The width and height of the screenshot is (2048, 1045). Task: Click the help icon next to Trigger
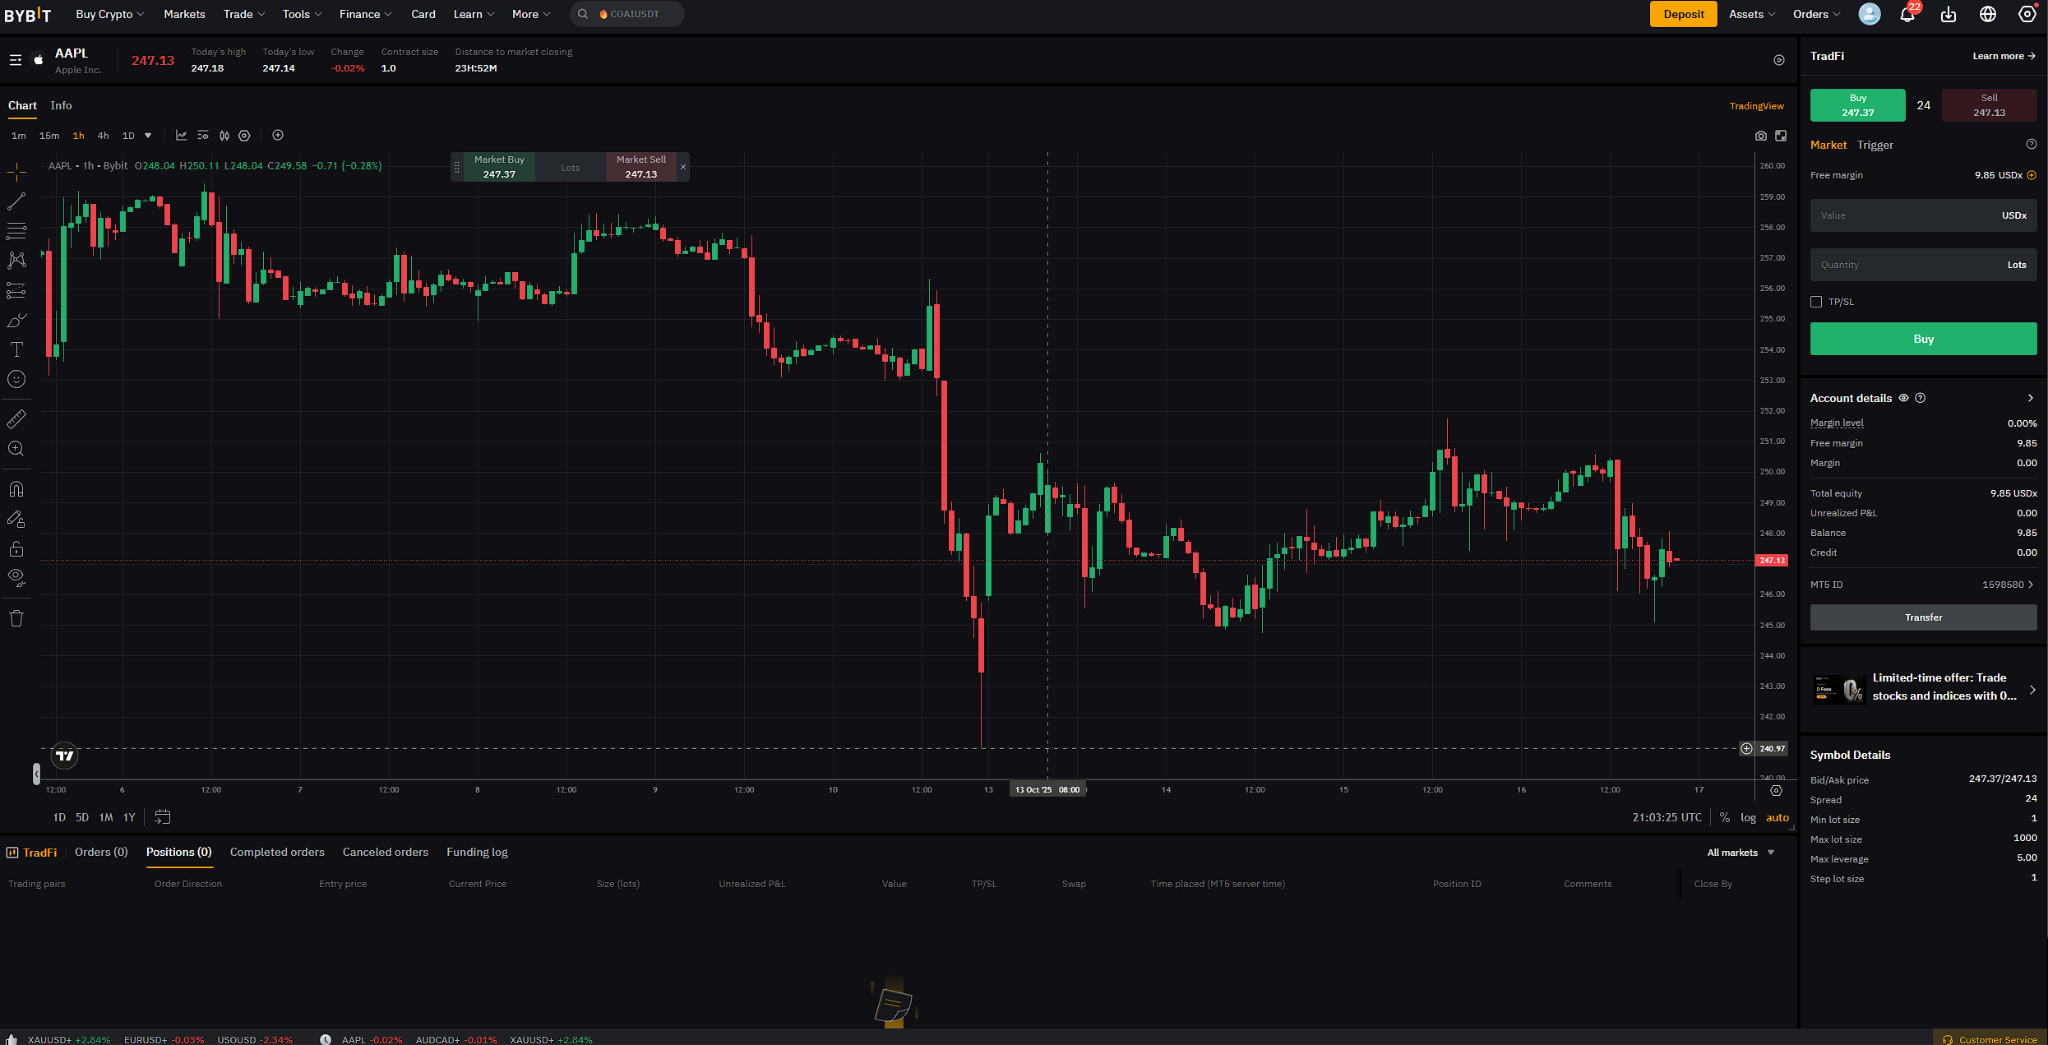[x=2031, y=144]
